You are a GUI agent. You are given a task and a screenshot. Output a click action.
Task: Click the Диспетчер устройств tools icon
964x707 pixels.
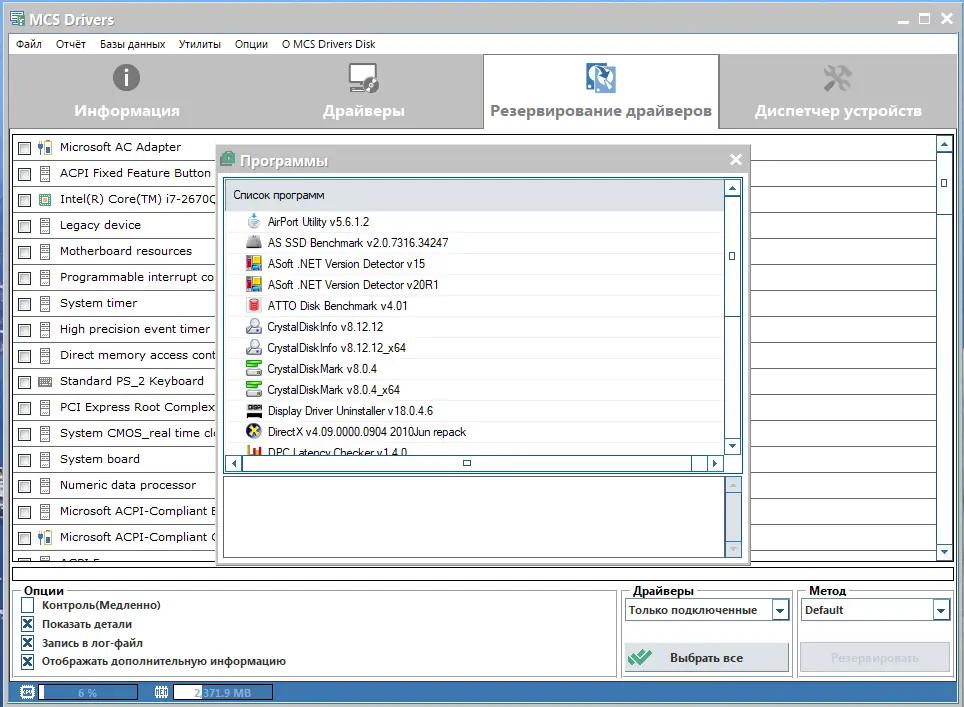click(x=837, y=78)
